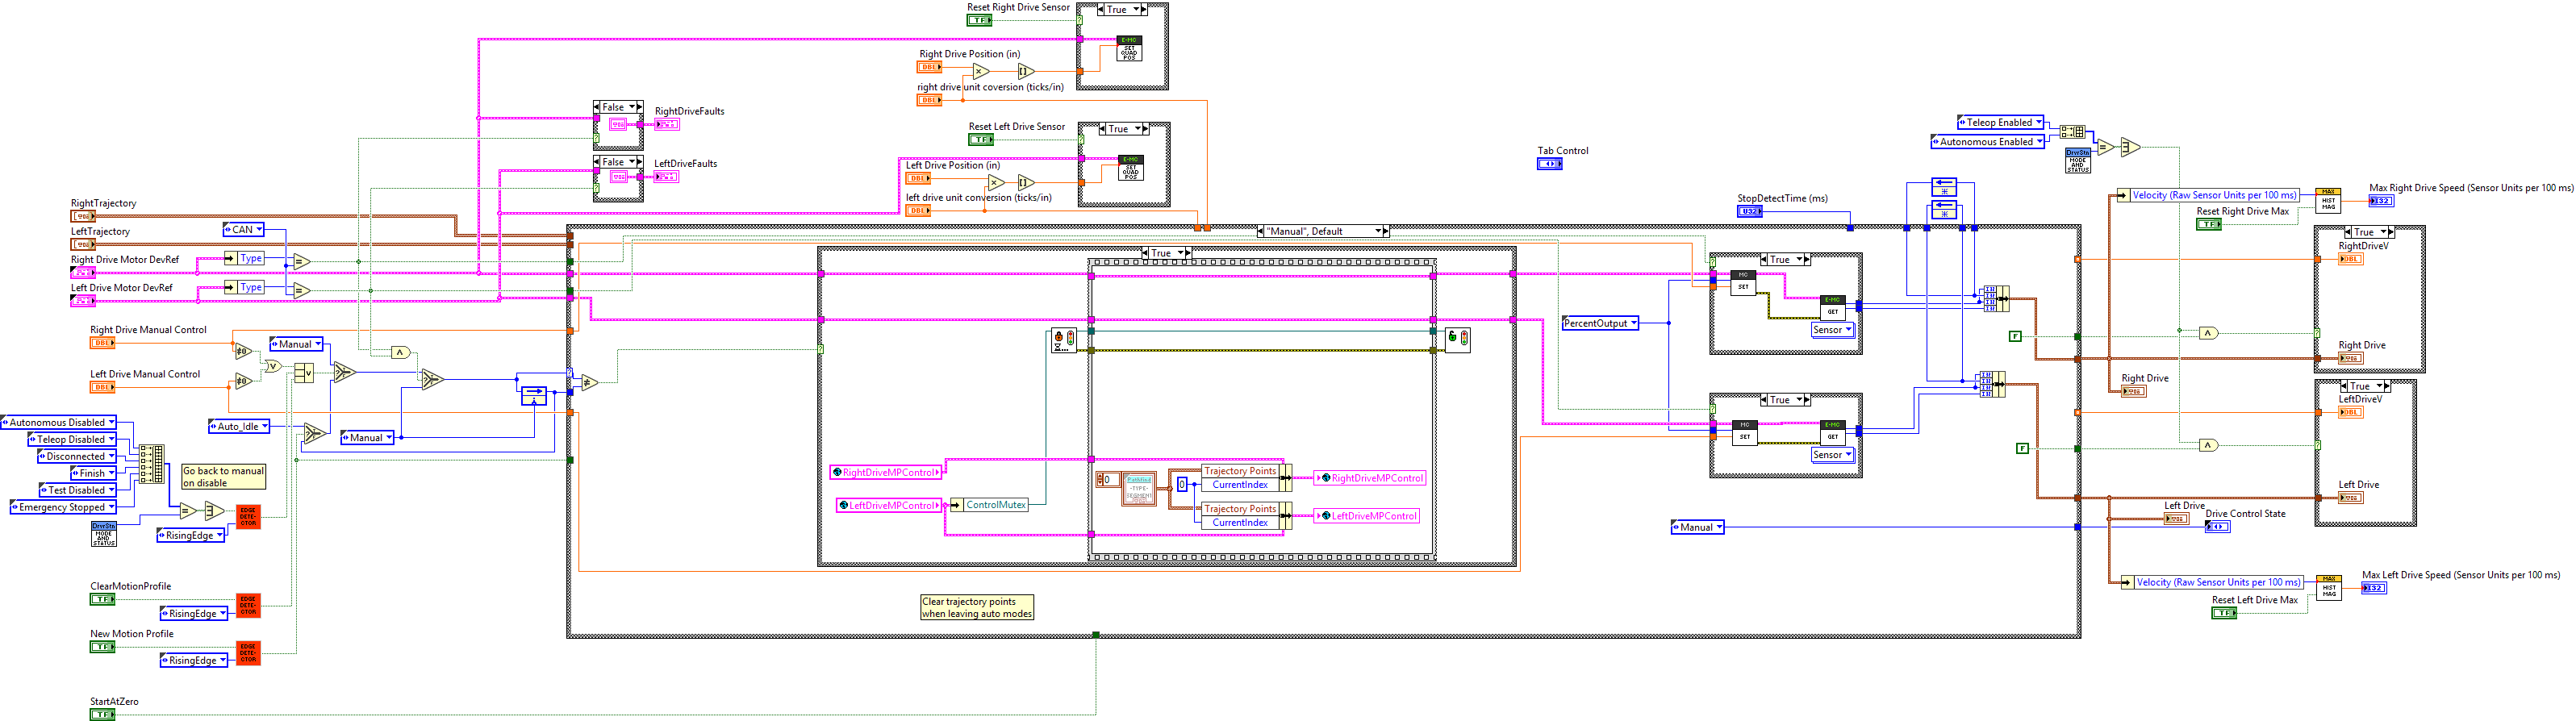This screenshot has width=2576, height=721.
Task: Click acquire semaphore traffic-light VI
Action: (1063, 340)
